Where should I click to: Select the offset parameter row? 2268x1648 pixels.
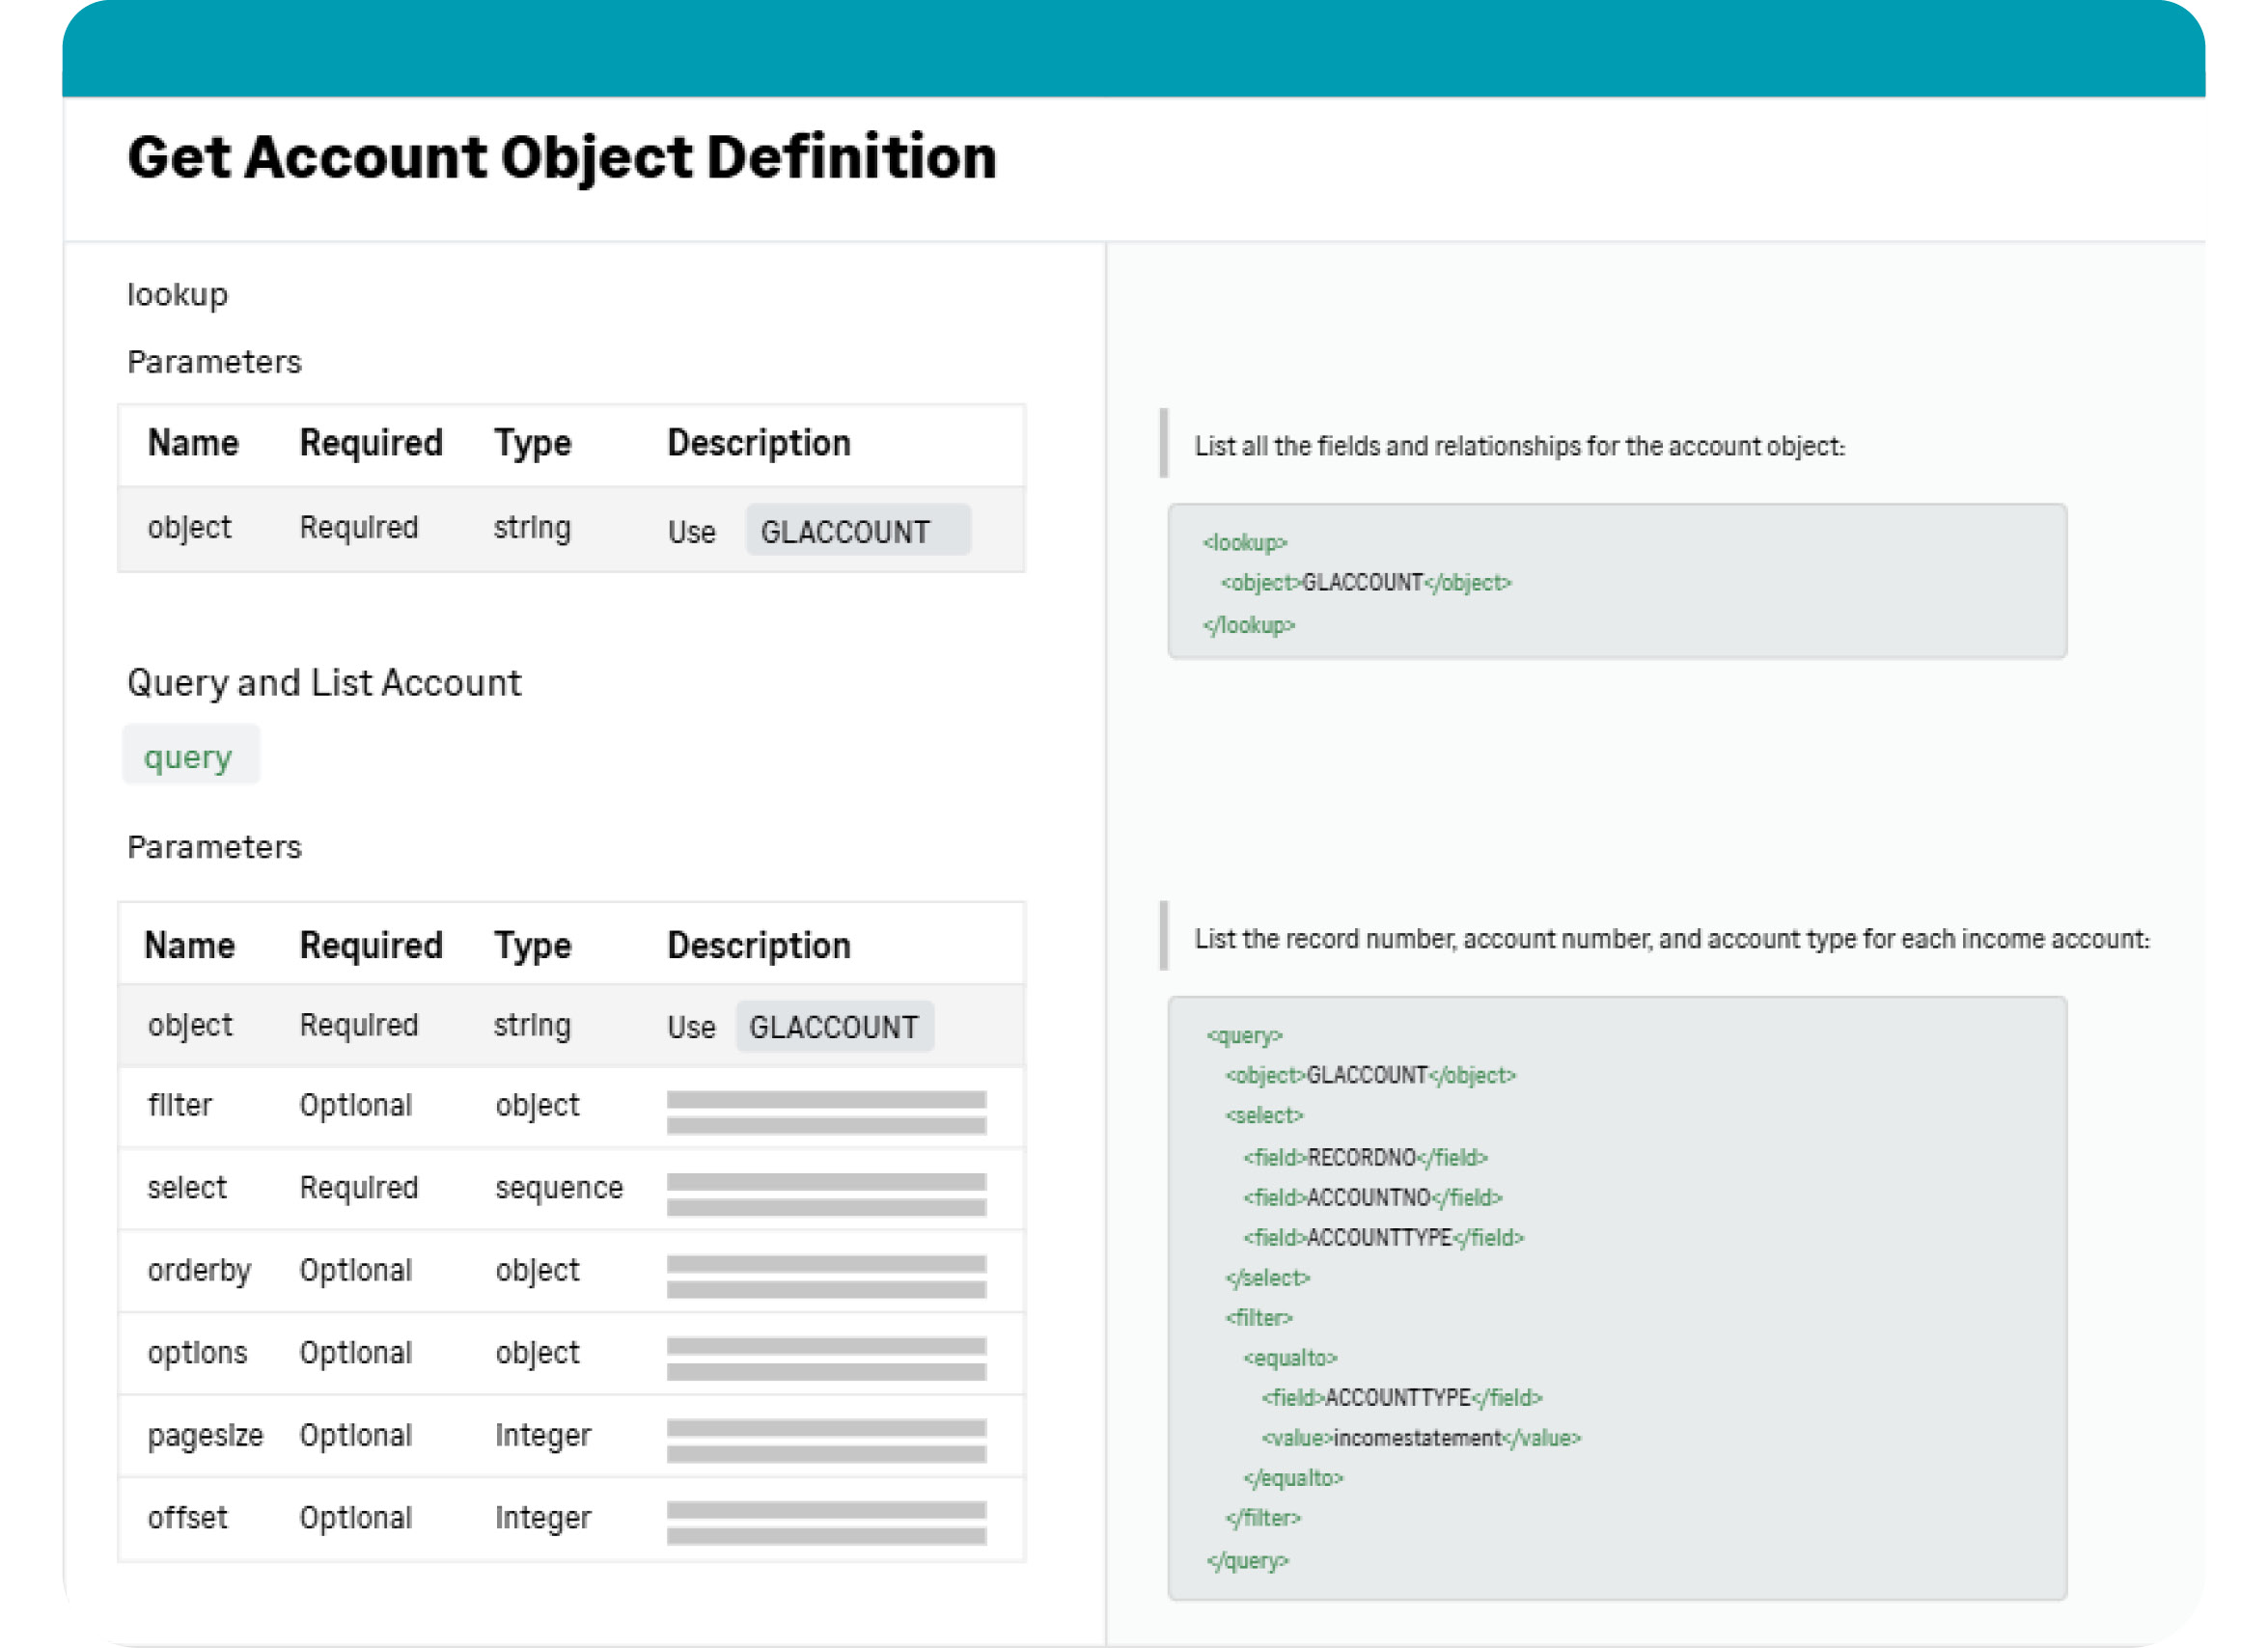coord(570,1518)
